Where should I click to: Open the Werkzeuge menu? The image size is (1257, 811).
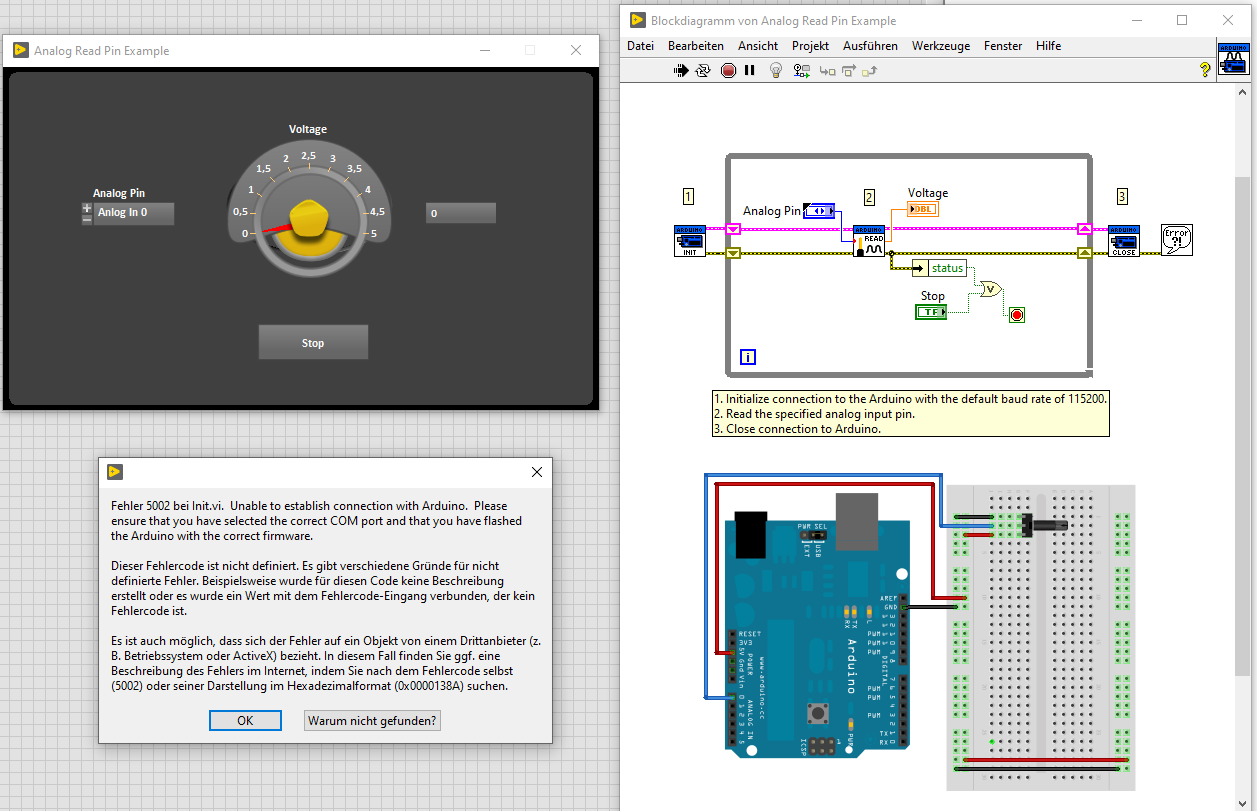940,46
